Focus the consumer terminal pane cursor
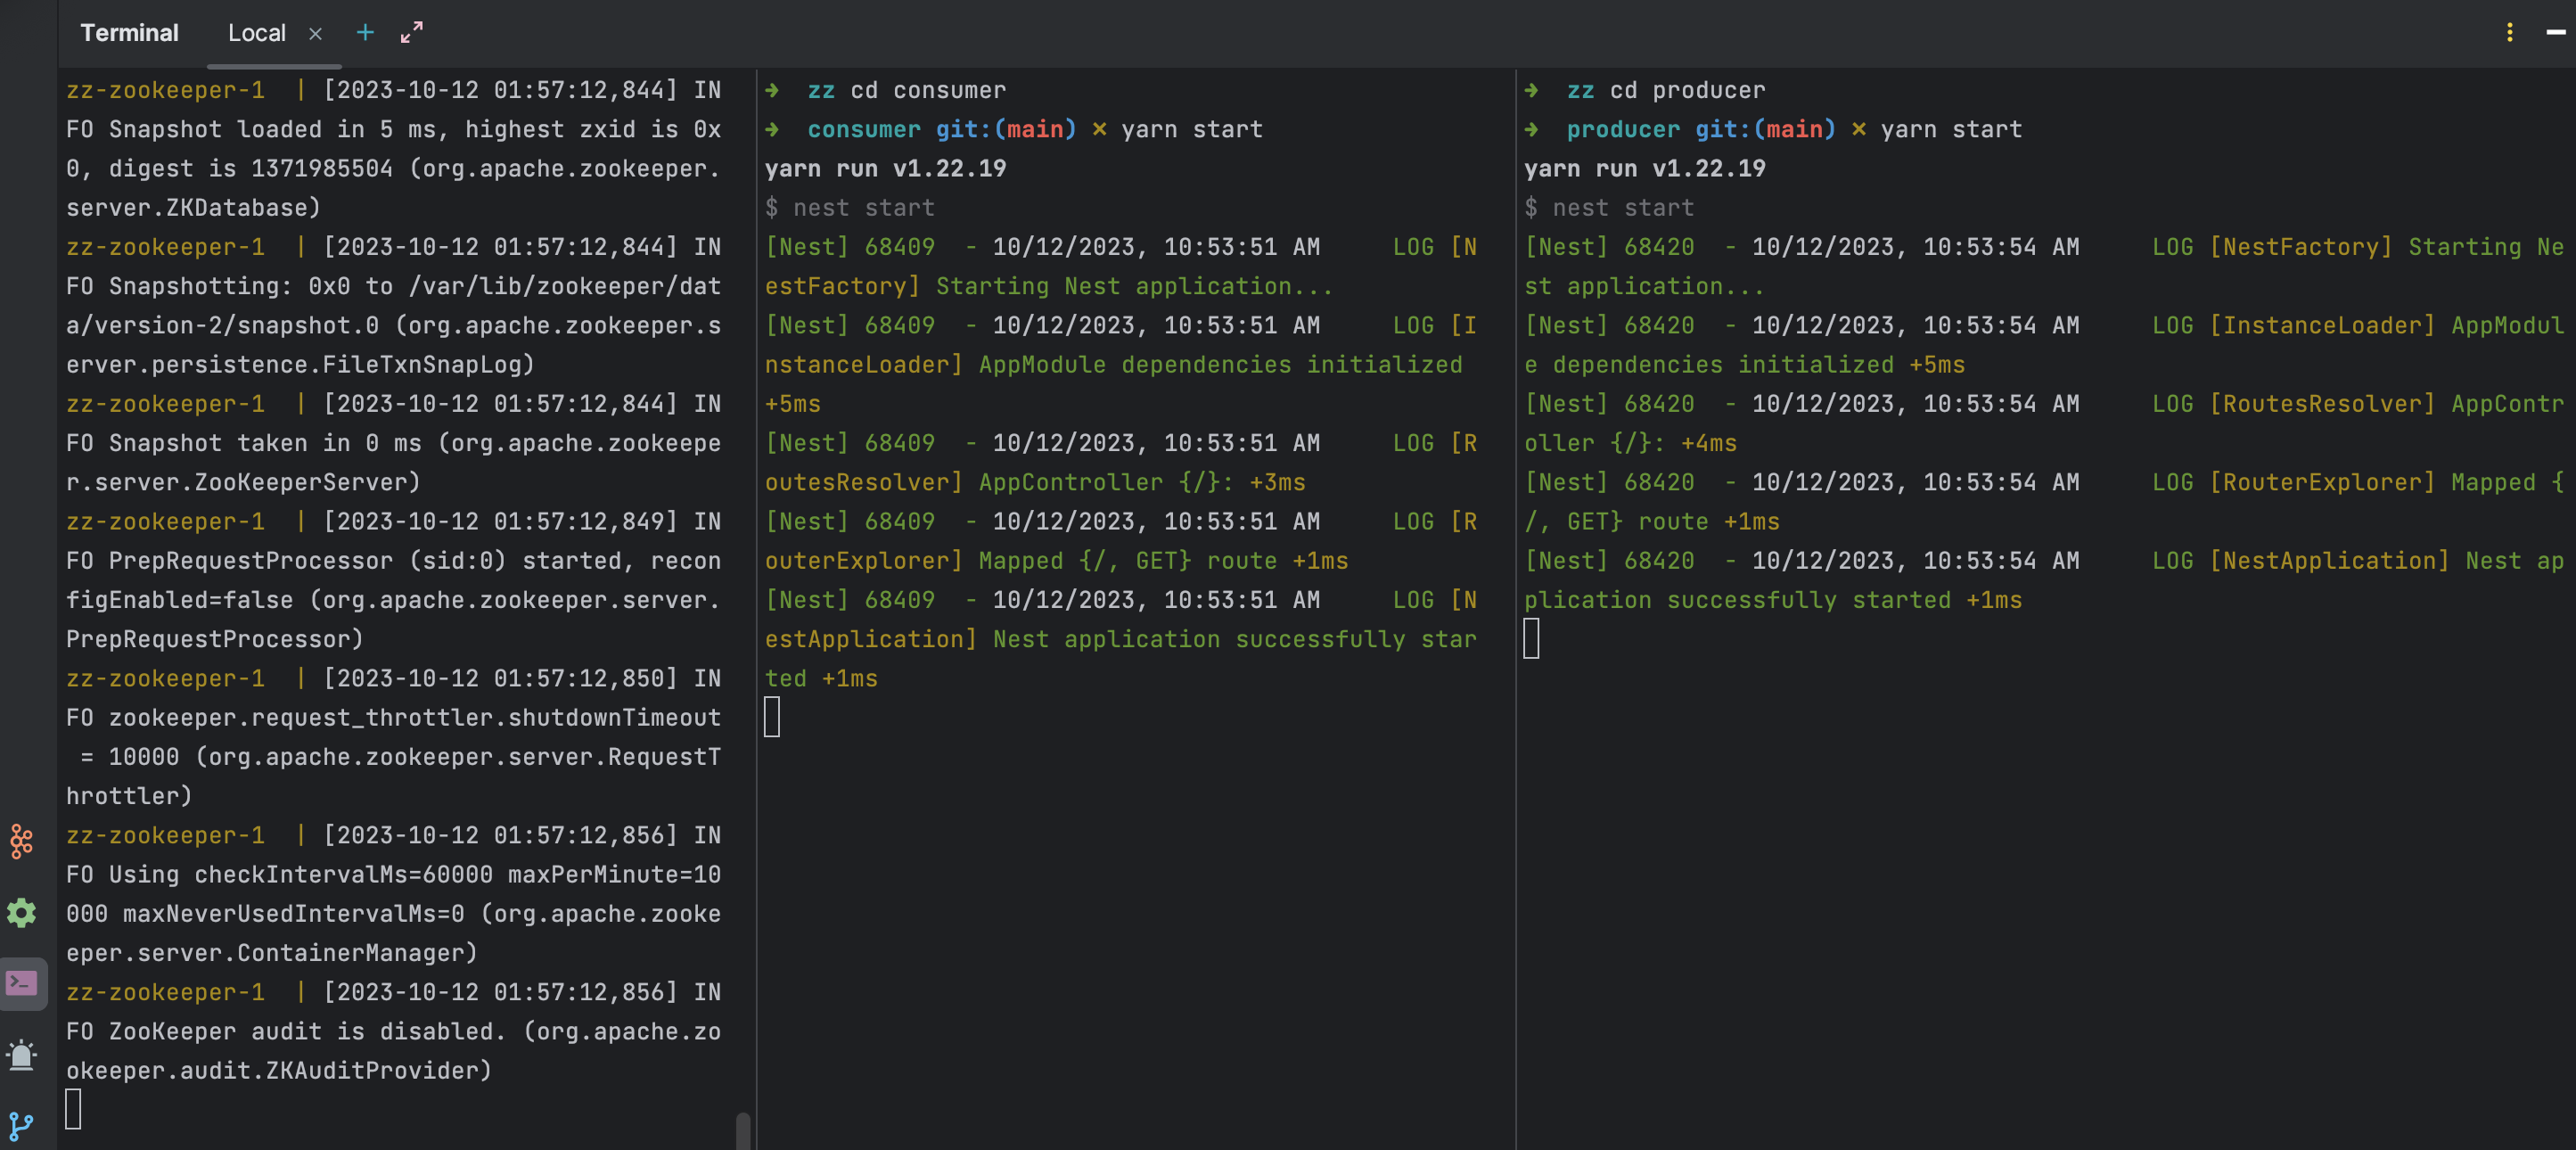This screenshot has height=1150, width=2576. (772, 717)
